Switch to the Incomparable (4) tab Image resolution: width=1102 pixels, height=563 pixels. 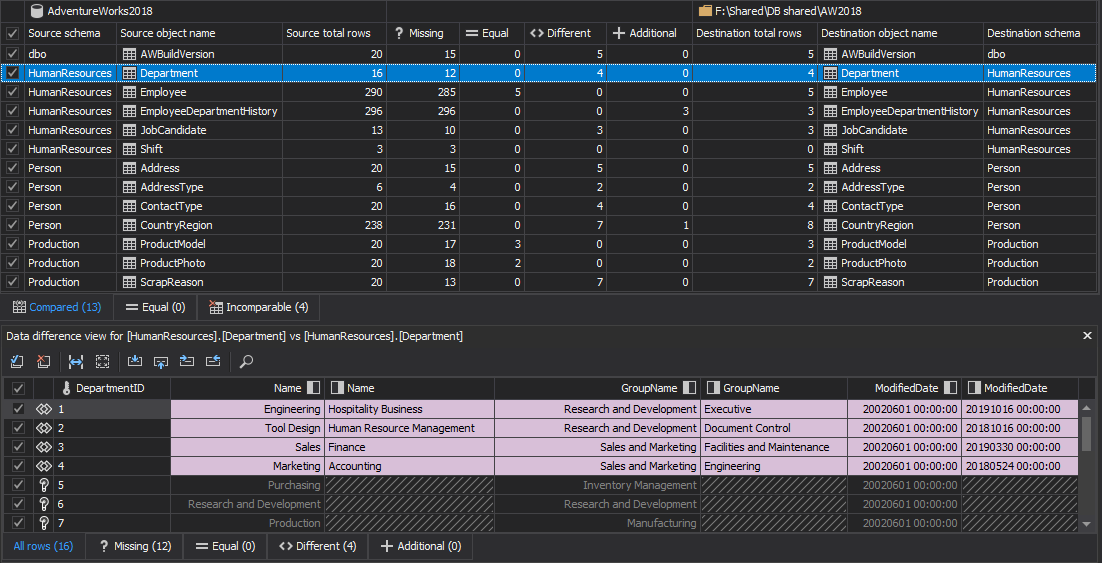pyautogui.click(x=258, y=307)
